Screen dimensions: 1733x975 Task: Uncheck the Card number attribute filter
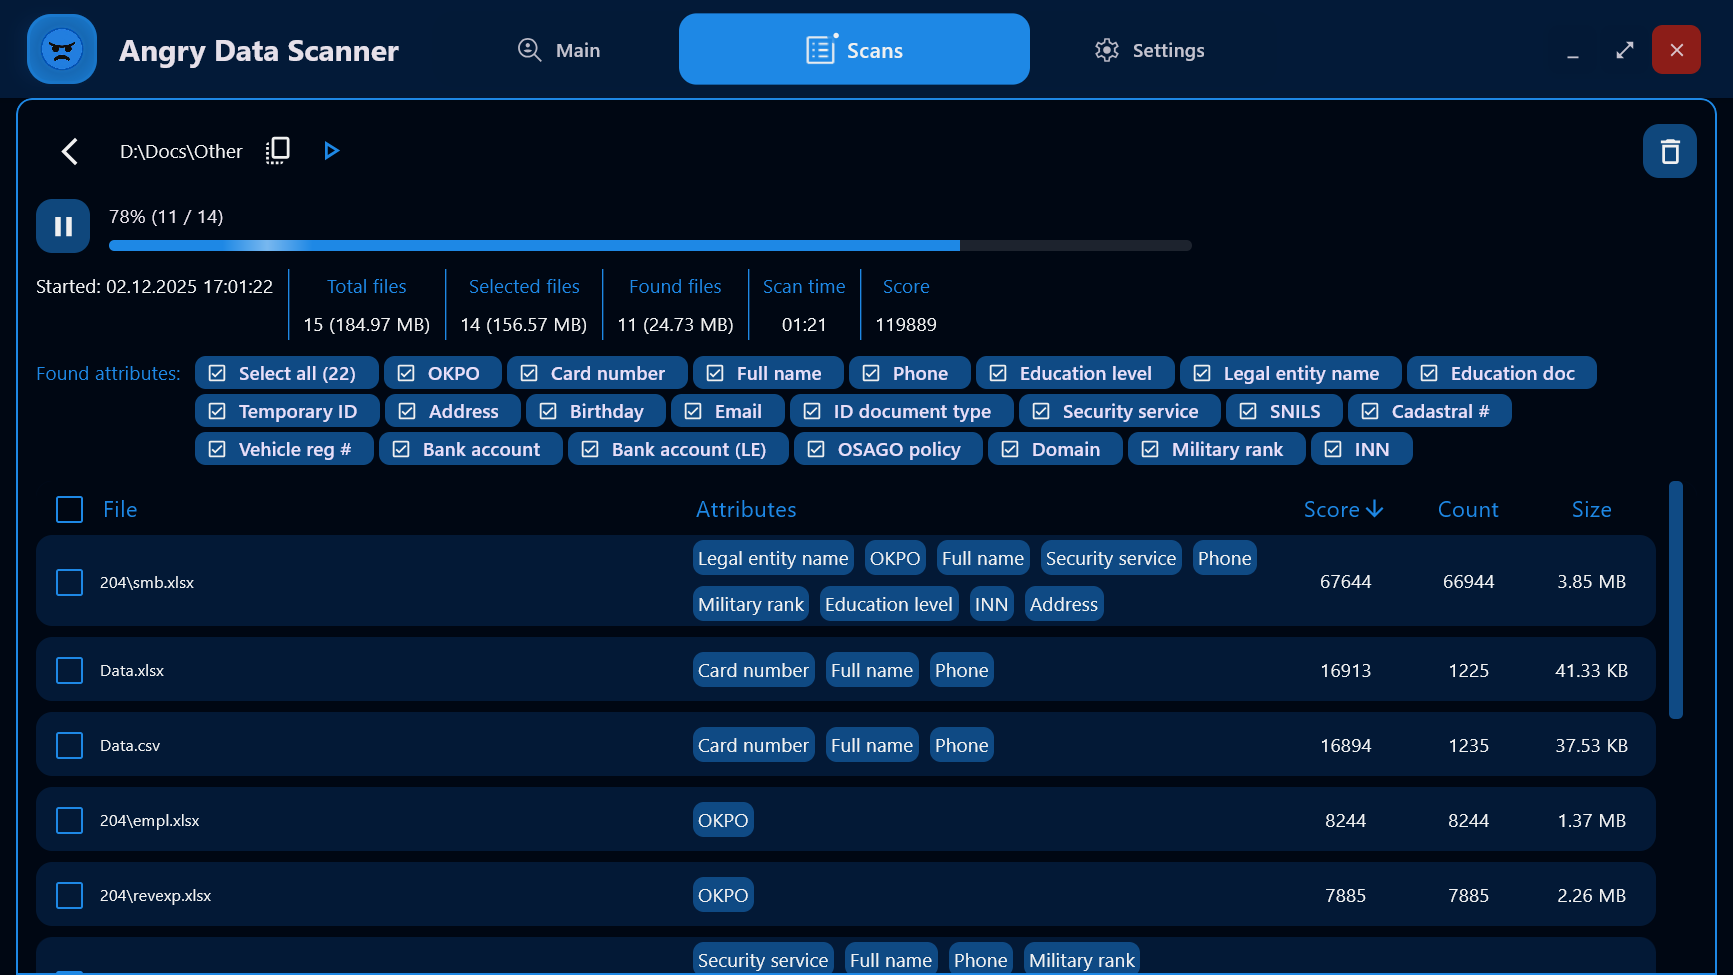point(529,373)
